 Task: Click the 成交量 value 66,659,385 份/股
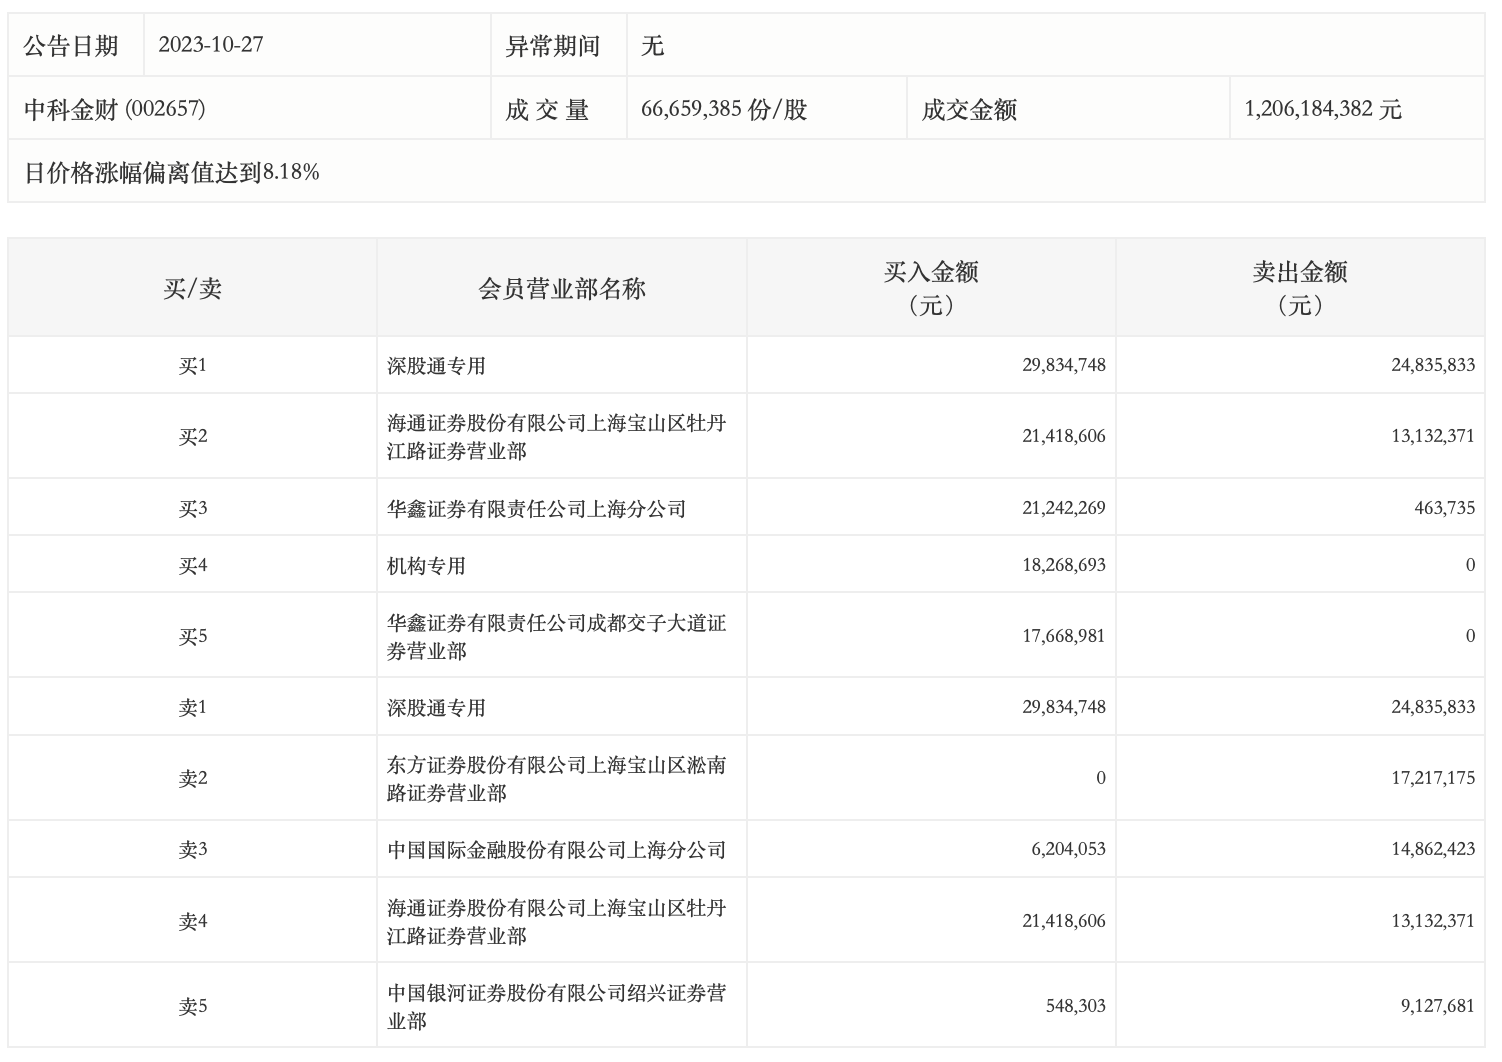pyautogui.click(x=723, y=109)
